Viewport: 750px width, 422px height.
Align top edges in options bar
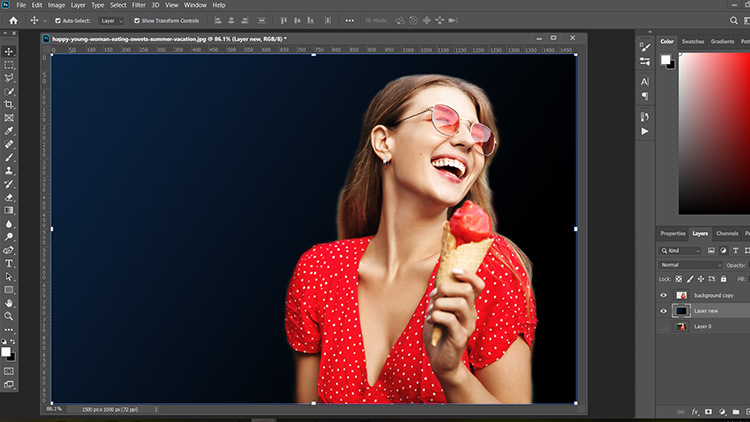[284, 21]
